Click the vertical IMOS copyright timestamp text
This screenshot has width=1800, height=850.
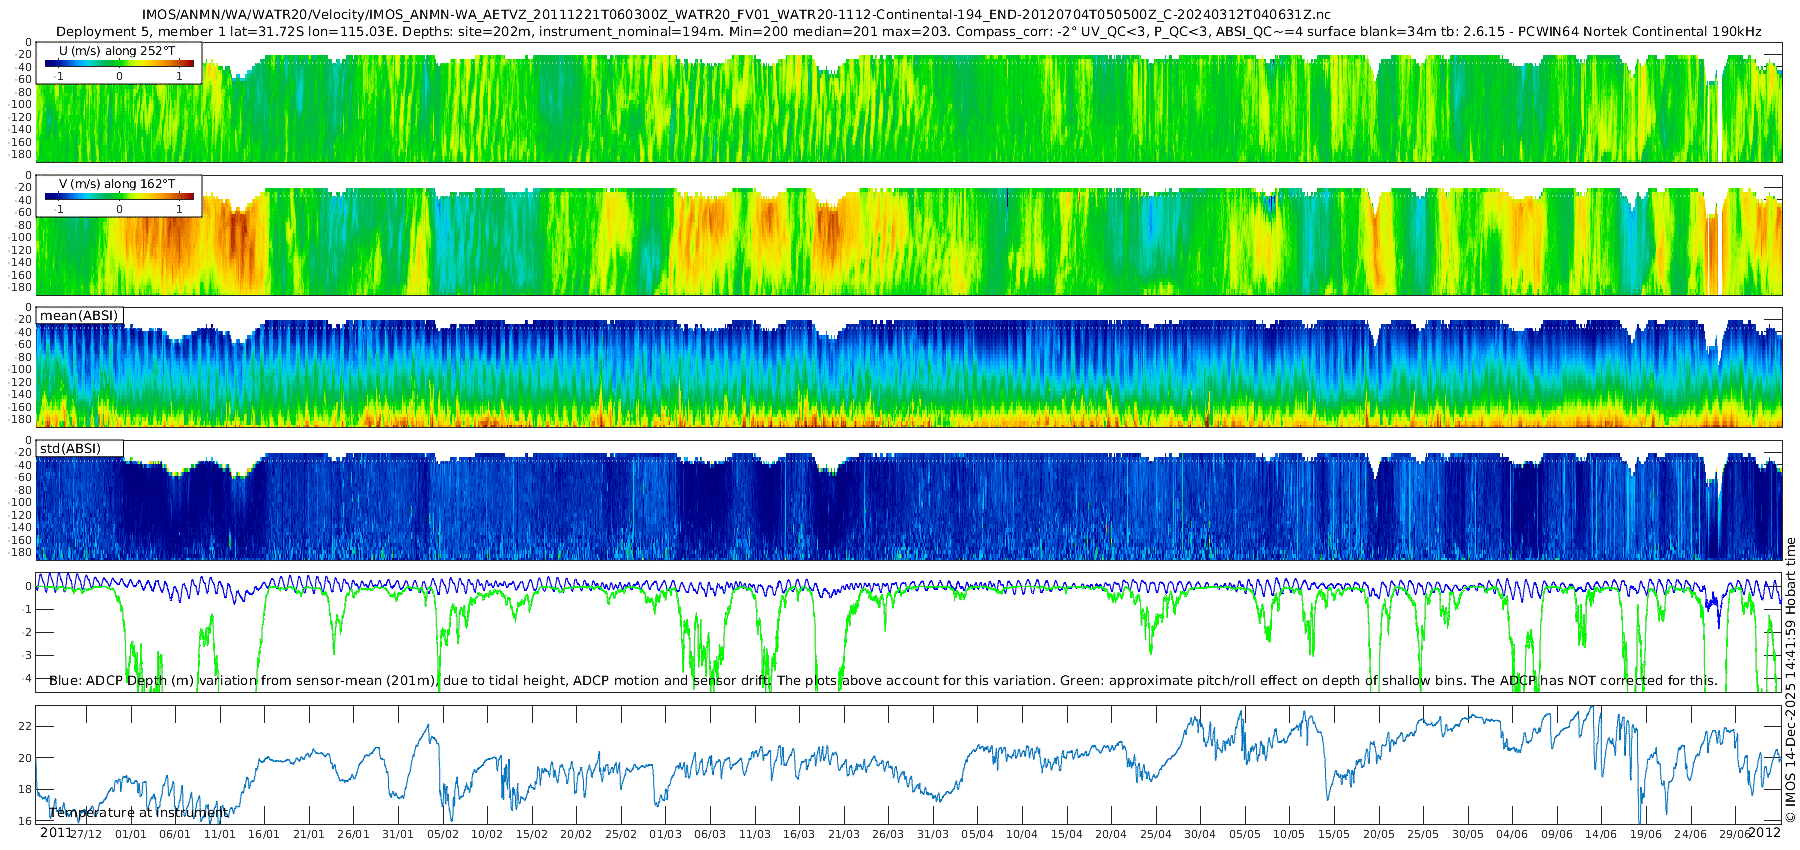[x=1791, y=690]
